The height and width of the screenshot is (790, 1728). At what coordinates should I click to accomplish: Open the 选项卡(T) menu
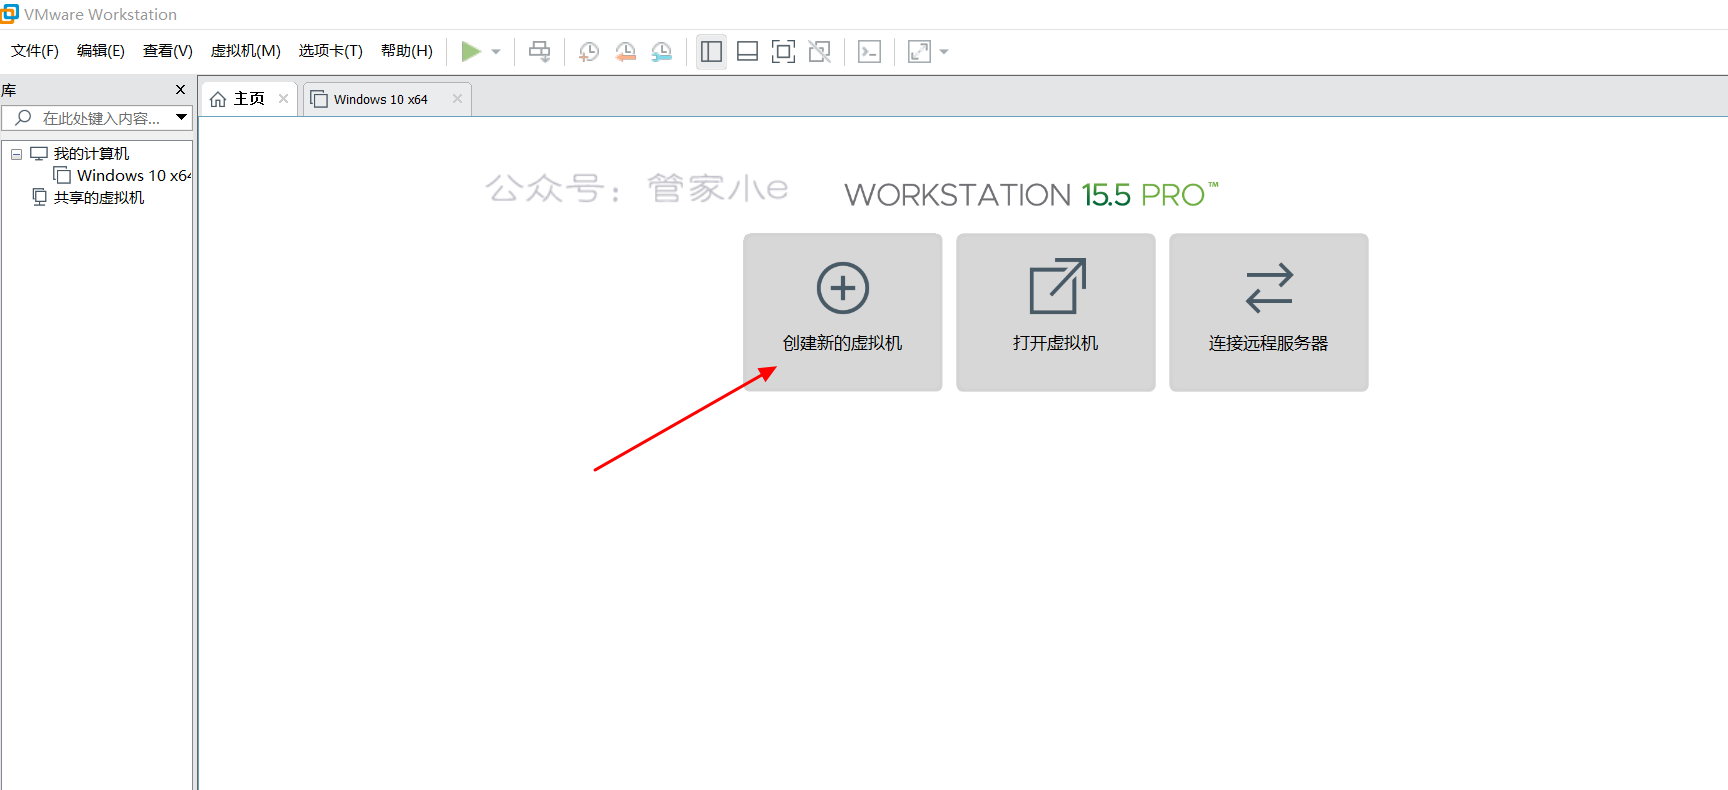pyautogui.click(x=331, y=51)
